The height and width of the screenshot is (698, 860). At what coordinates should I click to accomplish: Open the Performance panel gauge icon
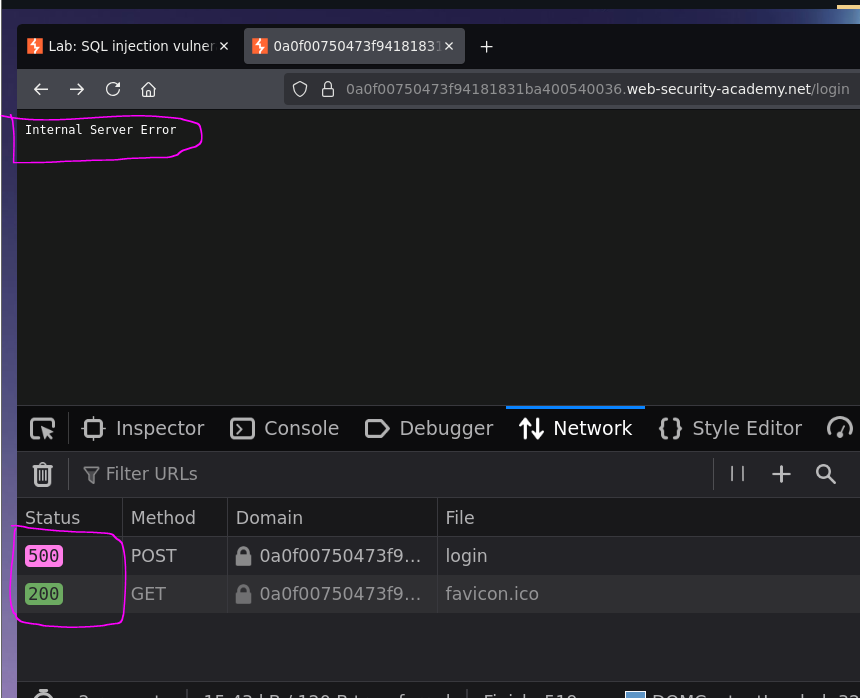coord(839,429)
